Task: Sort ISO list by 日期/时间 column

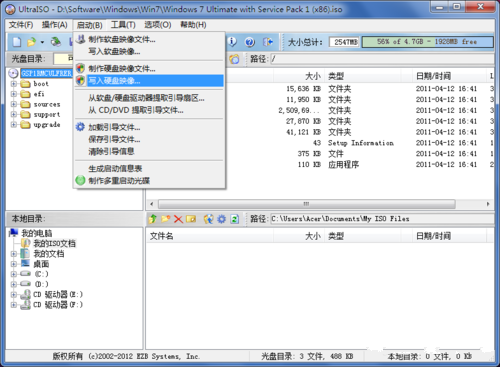Action: click(x=449, y=76)
